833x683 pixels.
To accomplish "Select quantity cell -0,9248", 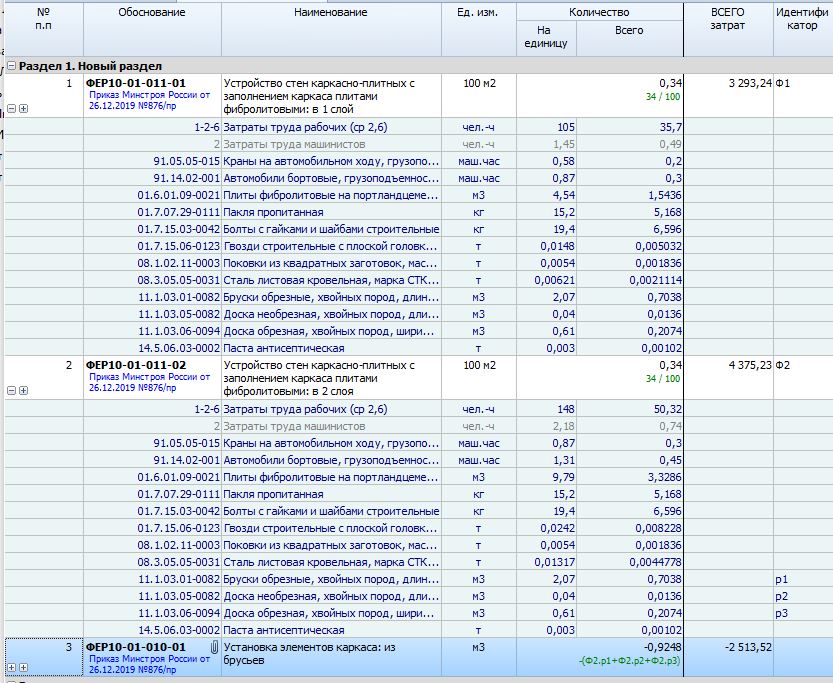I will click(662, 647).
